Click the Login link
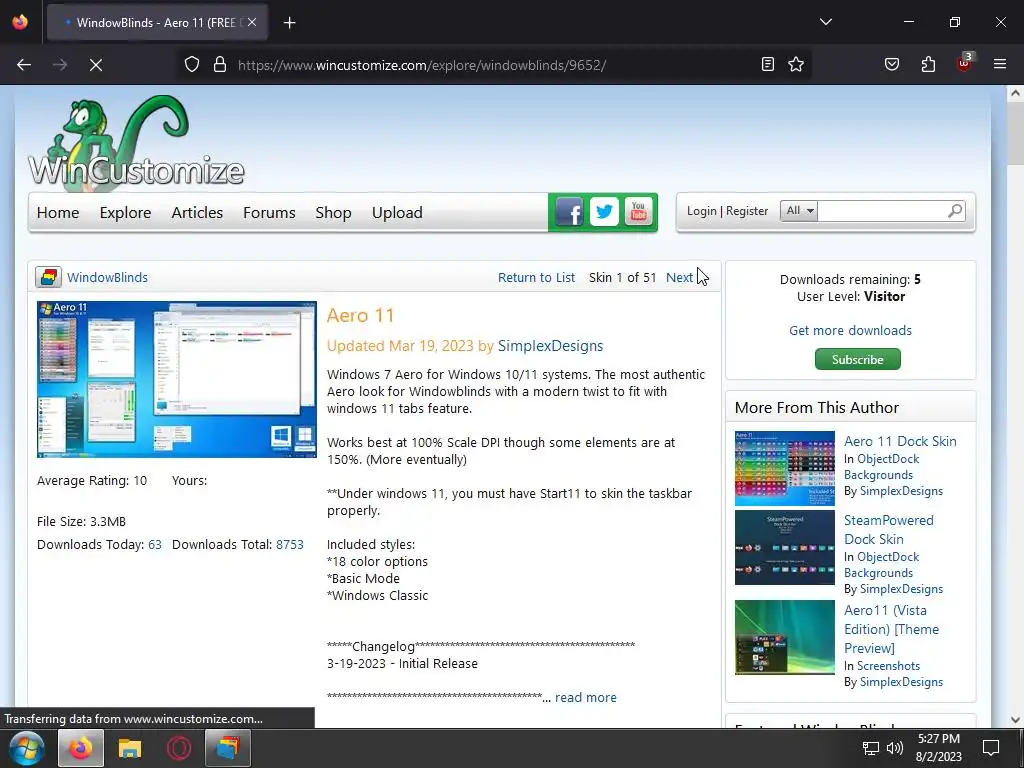 point(701,211)
